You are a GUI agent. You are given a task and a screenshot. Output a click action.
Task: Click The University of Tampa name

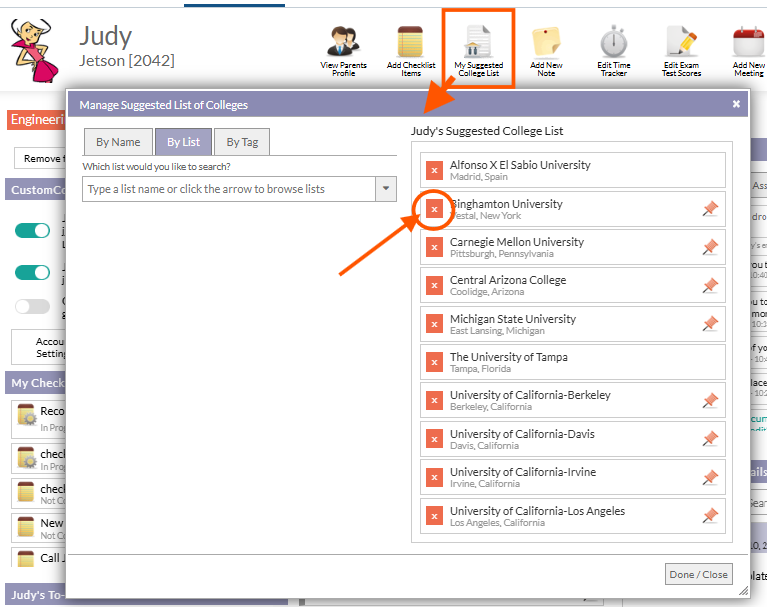point(509,357)
